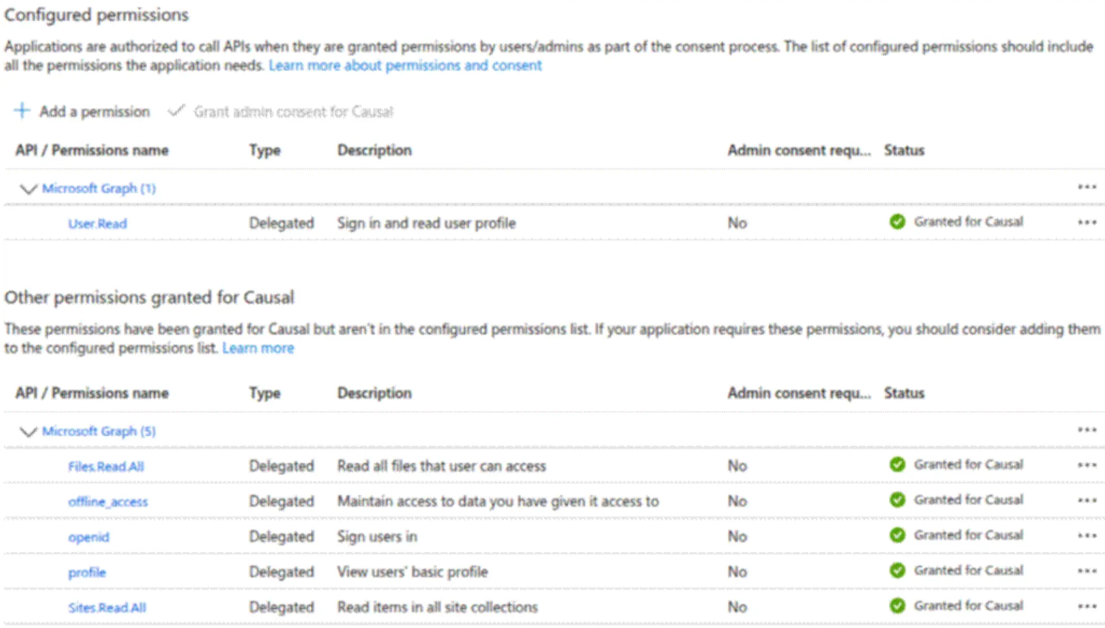Viewport: 1105px width, 628px height.
Task: Click the green Granted icon for openid
Action: [x=898, y=536]
